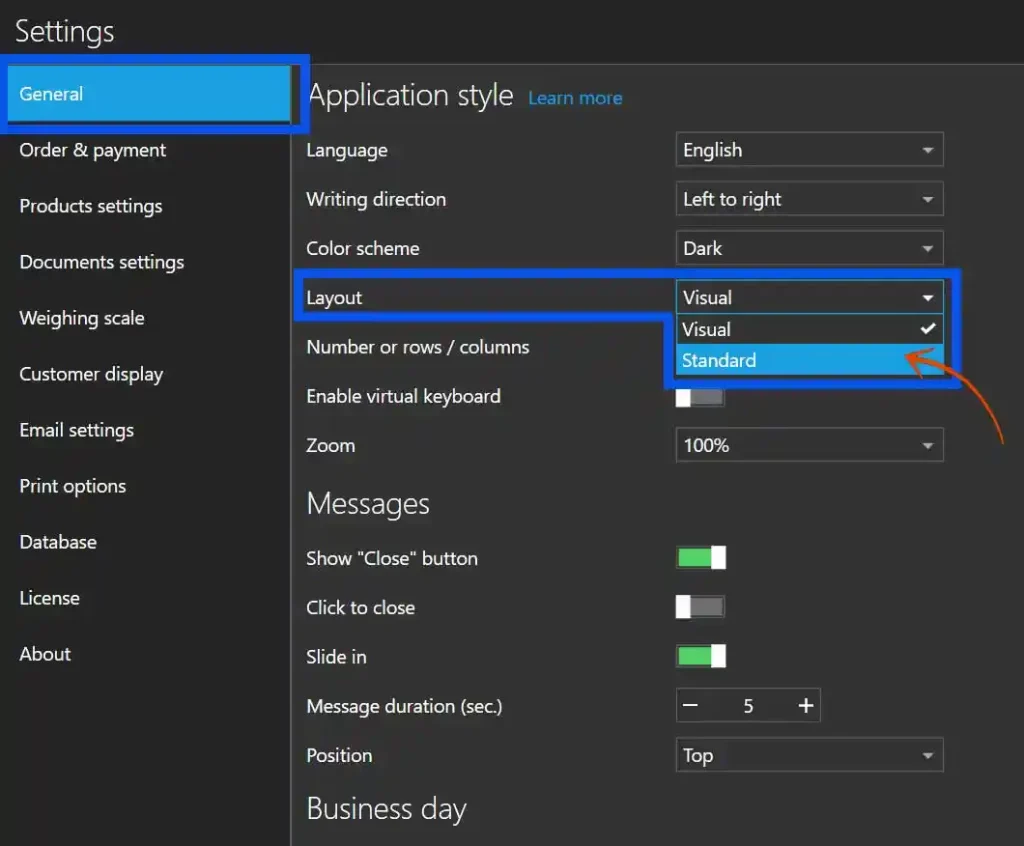1024x846 pixels.
Task: Open Documents settings
Action: pos(101,262)
